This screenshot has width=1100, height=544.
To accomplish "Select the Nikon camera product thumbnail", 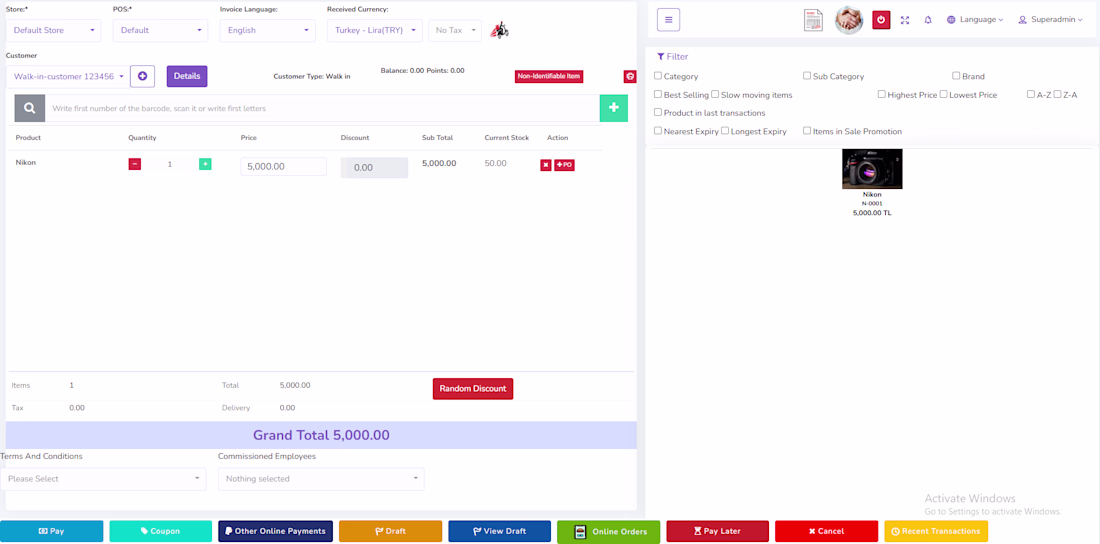I will (x=872, y=169).
